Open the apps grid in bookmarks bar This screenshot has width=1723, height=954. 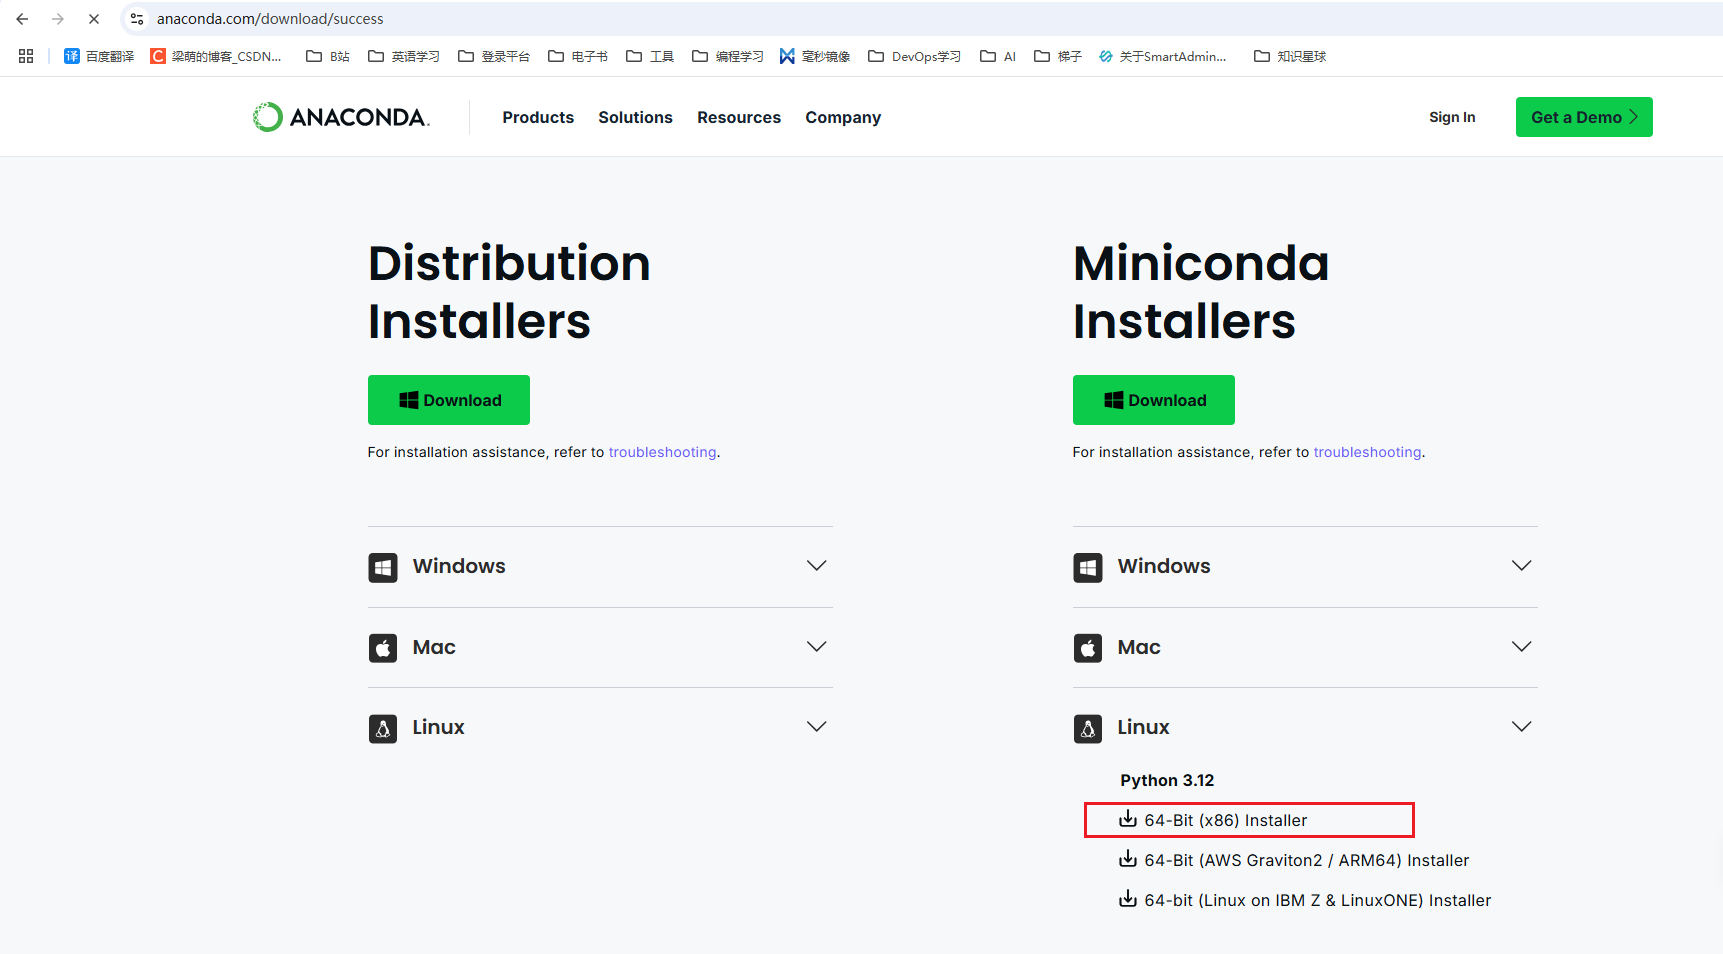pyautogui.click(x=26, y=56)
